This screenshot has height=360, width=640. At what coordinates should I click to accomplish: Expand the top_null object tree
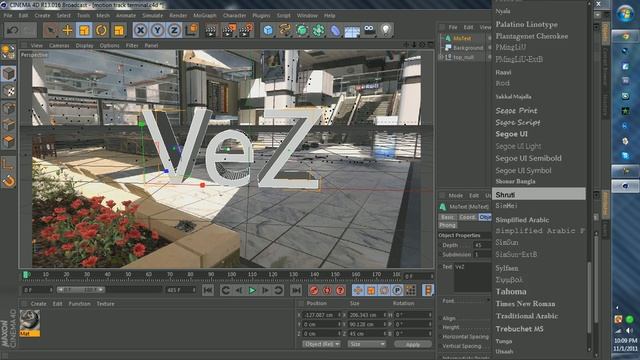click(x=441, y=57)
